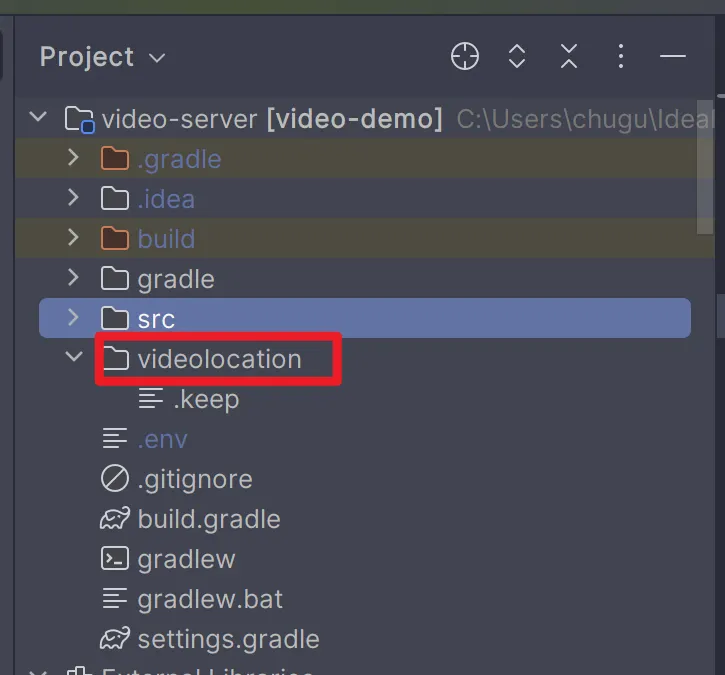Collapse the videolocation folder

(73, 358)
